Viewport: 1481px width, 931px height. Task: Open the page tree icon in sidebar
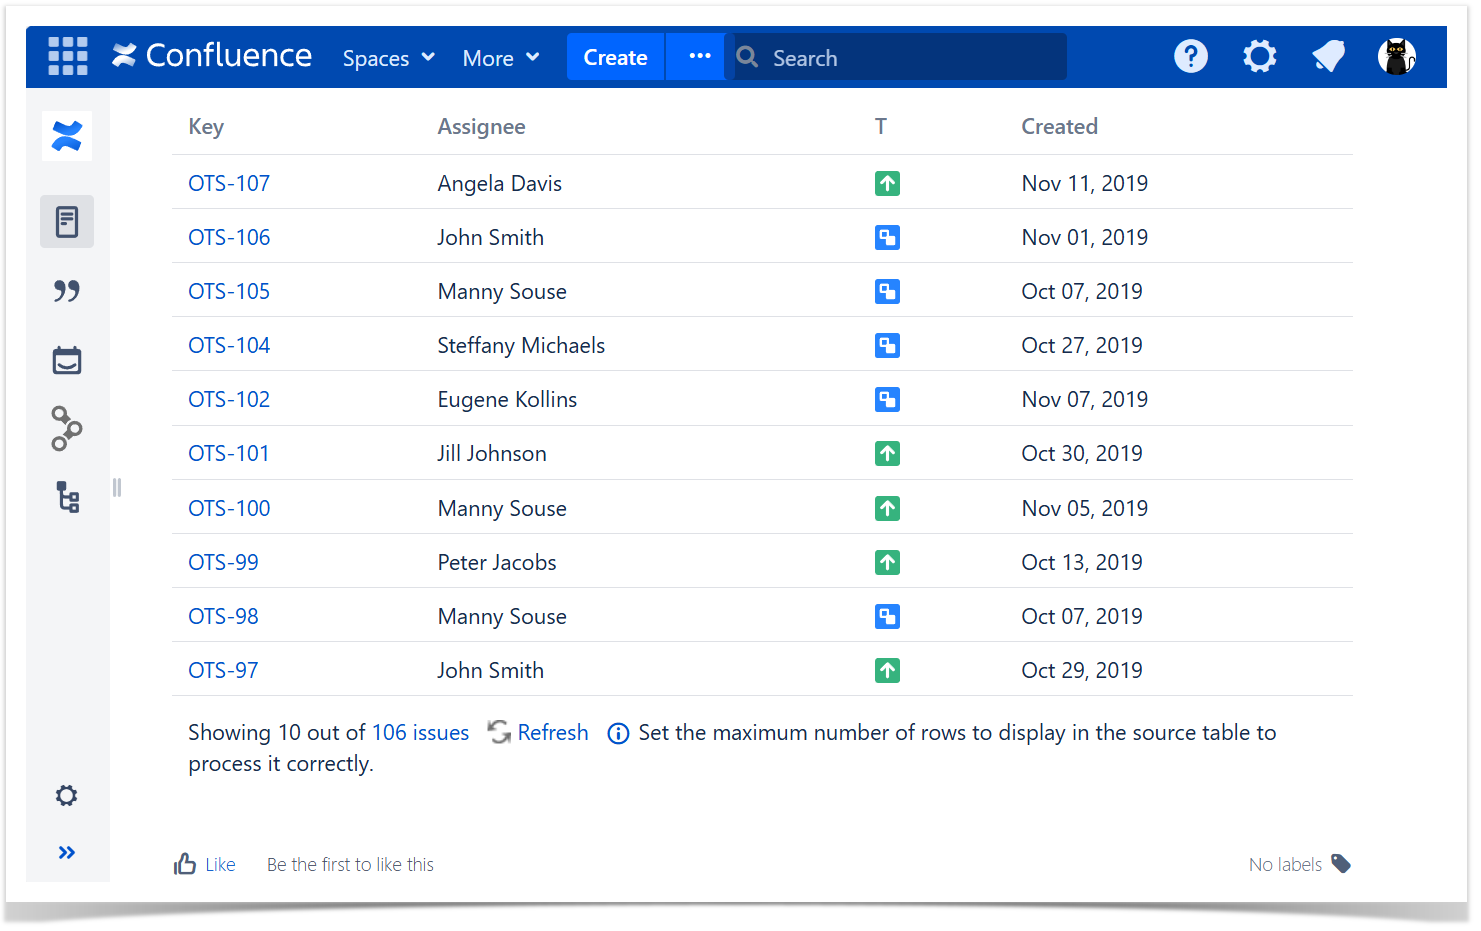point(67,497)
